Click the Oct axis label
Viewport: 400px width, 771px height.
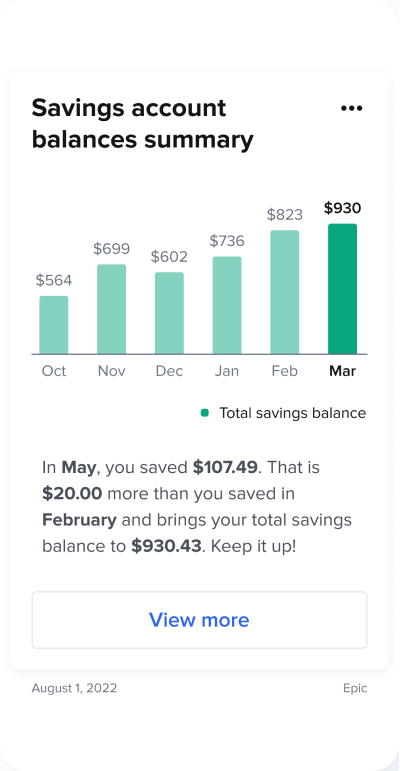tap(54, 371)
